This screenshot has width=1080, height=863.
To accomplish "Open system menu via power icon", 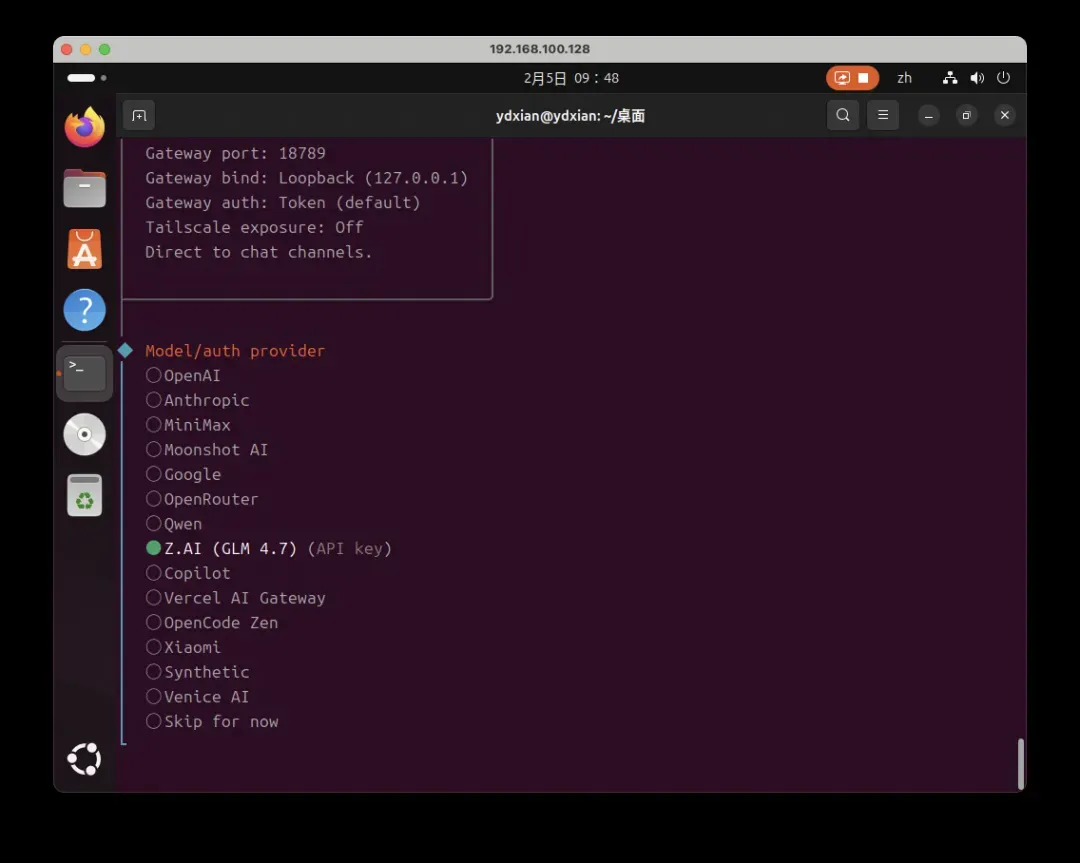I will click(1003, 78).
